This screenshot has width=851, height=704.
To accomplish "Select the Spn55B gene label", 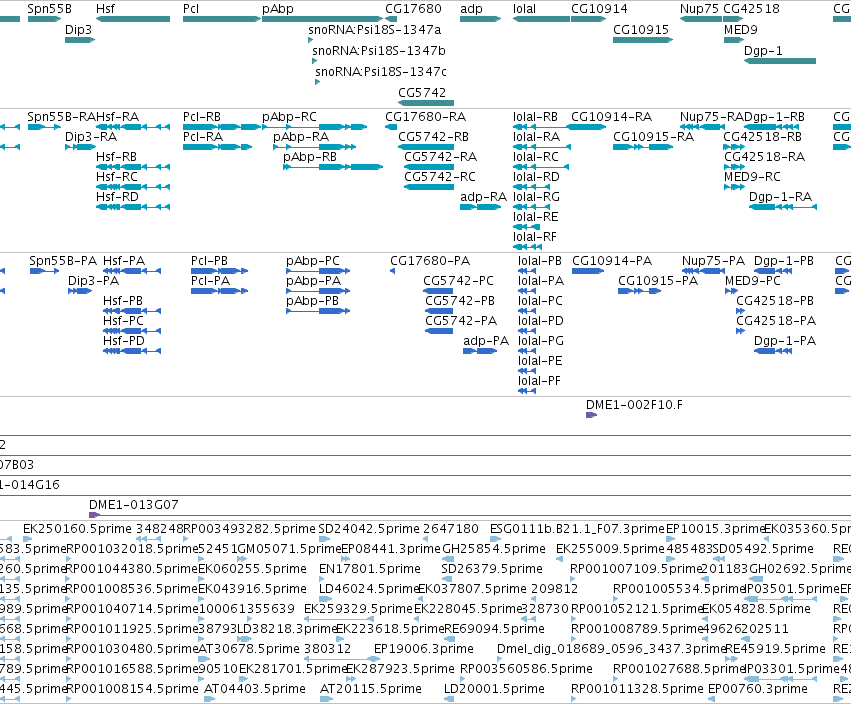I will pos(49,9).
